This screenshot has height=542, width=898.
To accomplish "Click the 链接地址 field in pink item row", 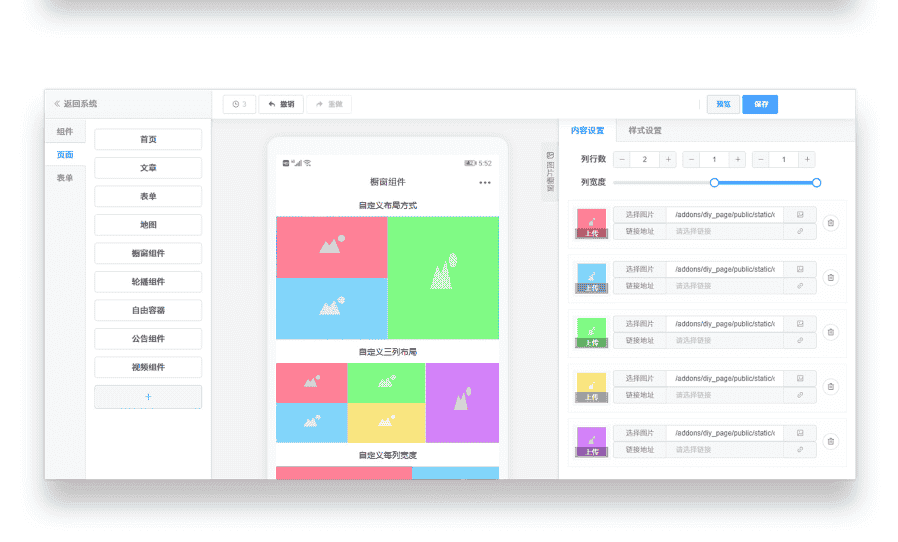I will point(726,231).
